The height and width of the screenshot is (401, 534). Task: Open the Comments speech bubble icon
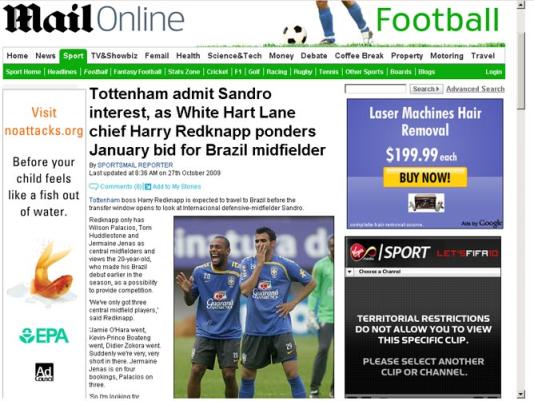coord(94,186)
